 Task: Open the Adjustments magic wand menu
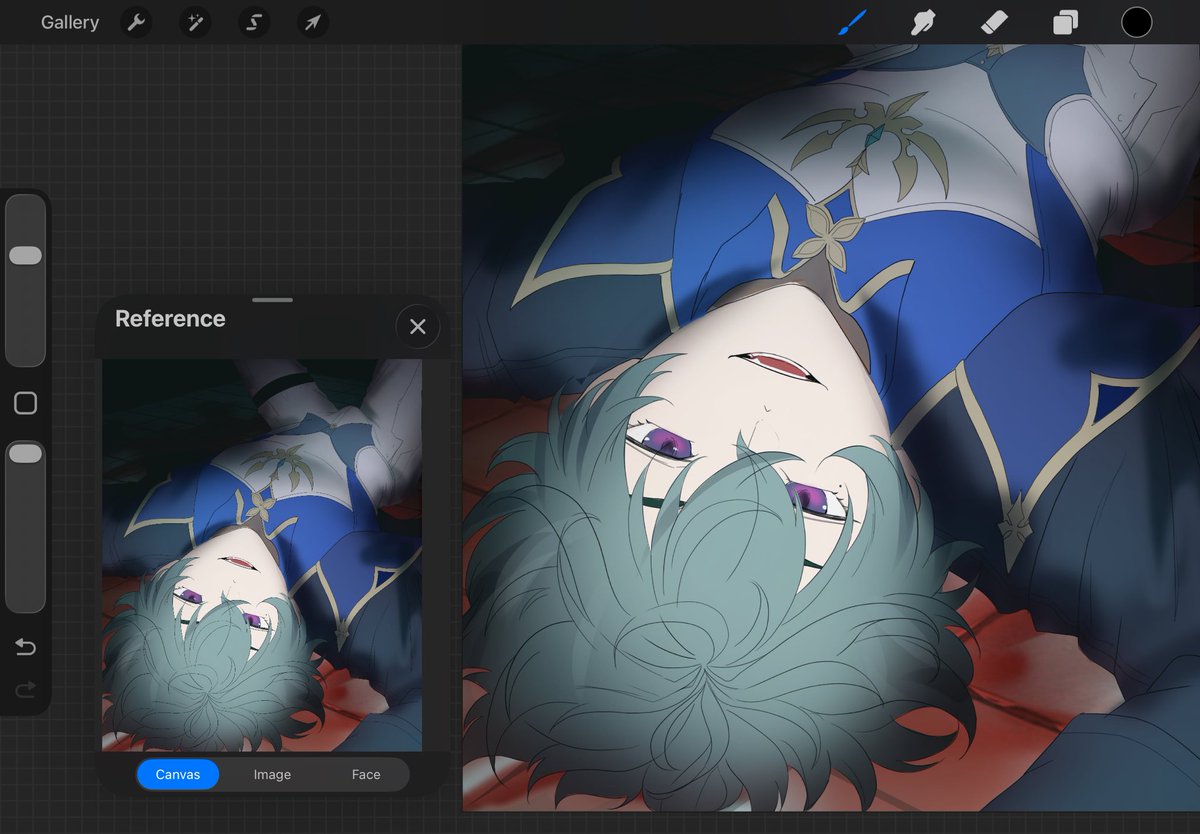click(x=195, y=22)
